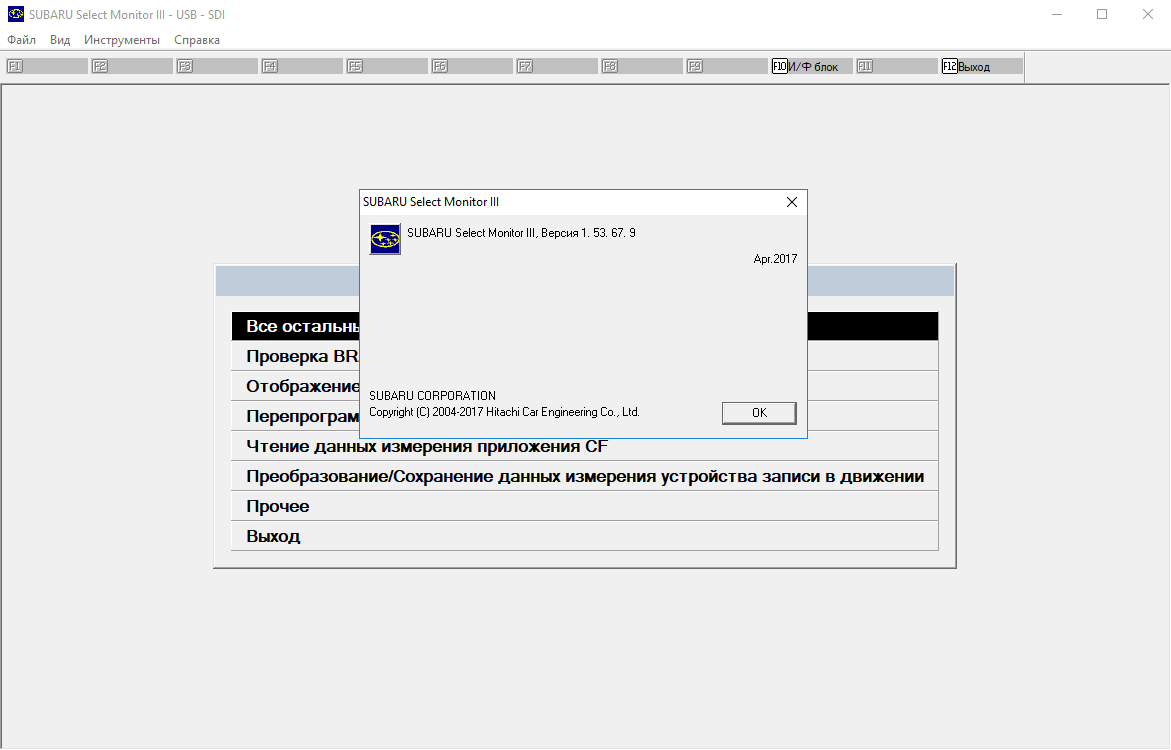Click the F3 function key button
Image resolution: width=1171 pixels, height=750 pixels.
217,66
